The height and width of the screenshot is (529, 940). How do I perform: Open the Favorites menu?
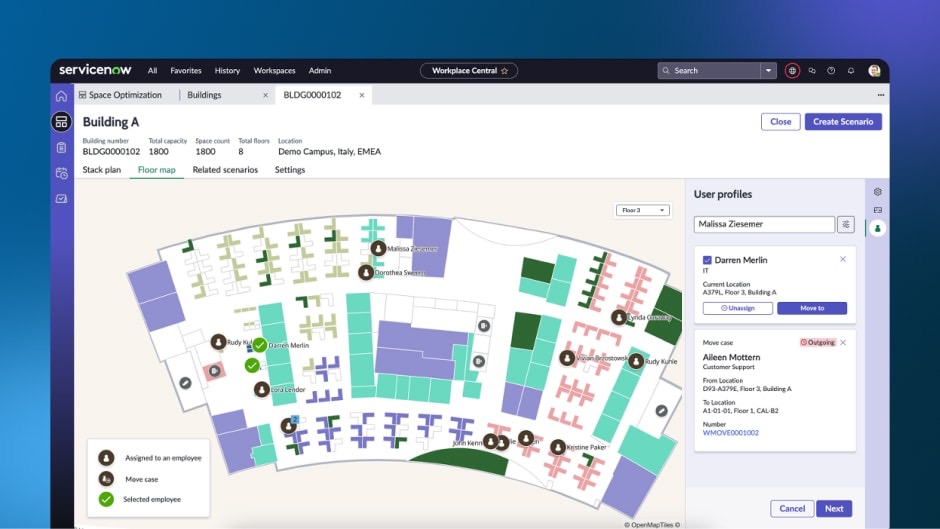pyautogui.click(x=186, y=71)
